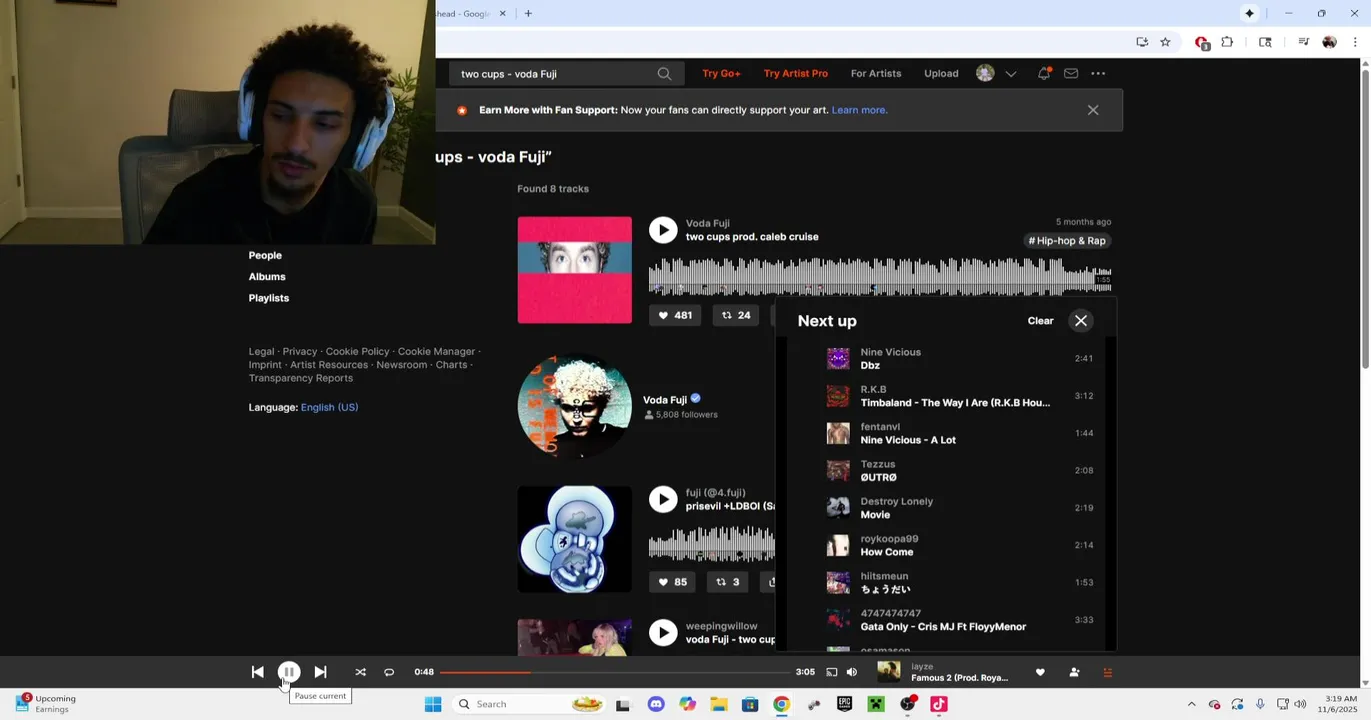
Task: Like two cups track with 481 likes
Action: click(674, 315)
